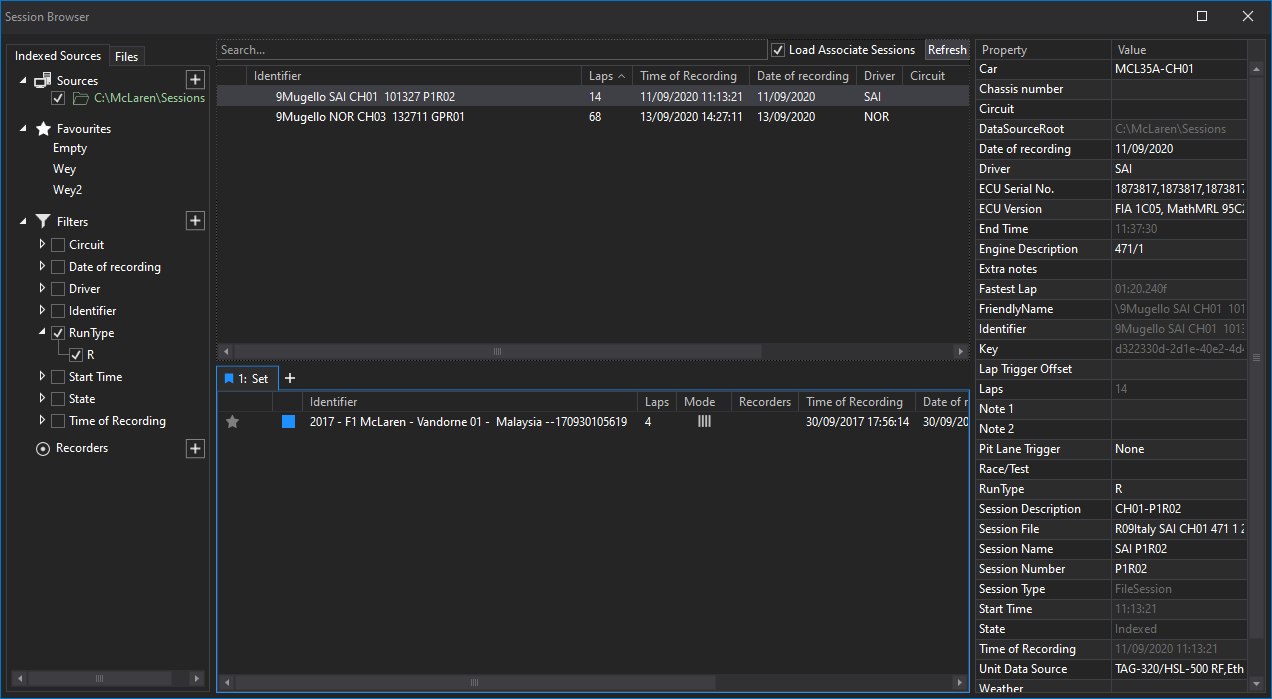Viewport: 1272px width, 699px height.
Task: Collapse the Favourites section
Action: (21, 128)
